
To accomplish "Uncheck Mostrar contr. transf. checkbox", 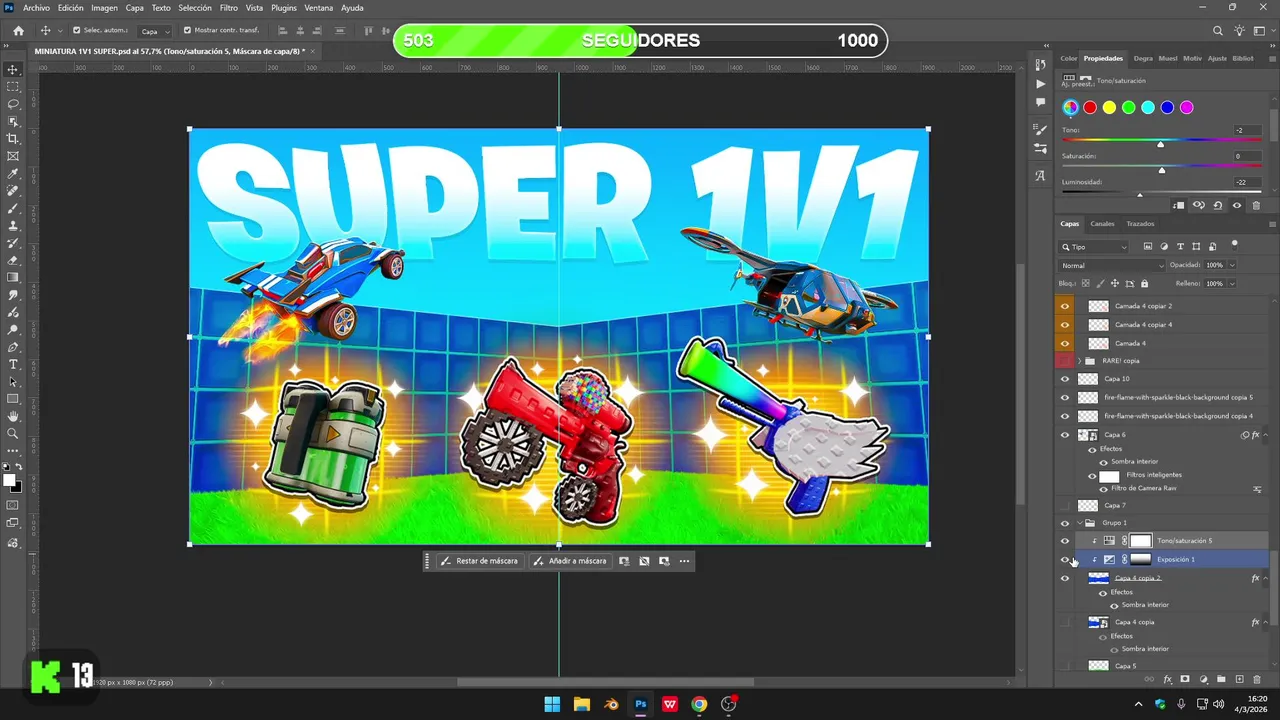I will point(187,31).
